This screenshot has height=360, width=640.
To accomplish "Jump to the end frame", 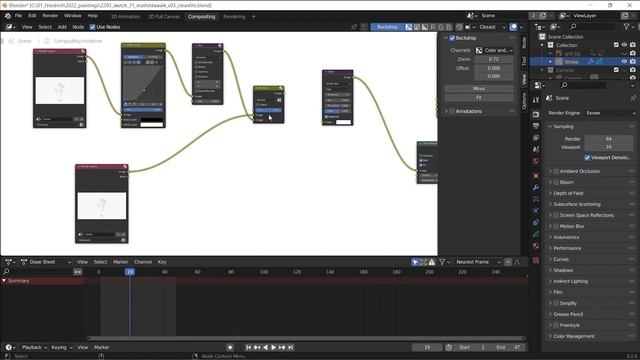I will pyautogui.click(x=291, y=347).
